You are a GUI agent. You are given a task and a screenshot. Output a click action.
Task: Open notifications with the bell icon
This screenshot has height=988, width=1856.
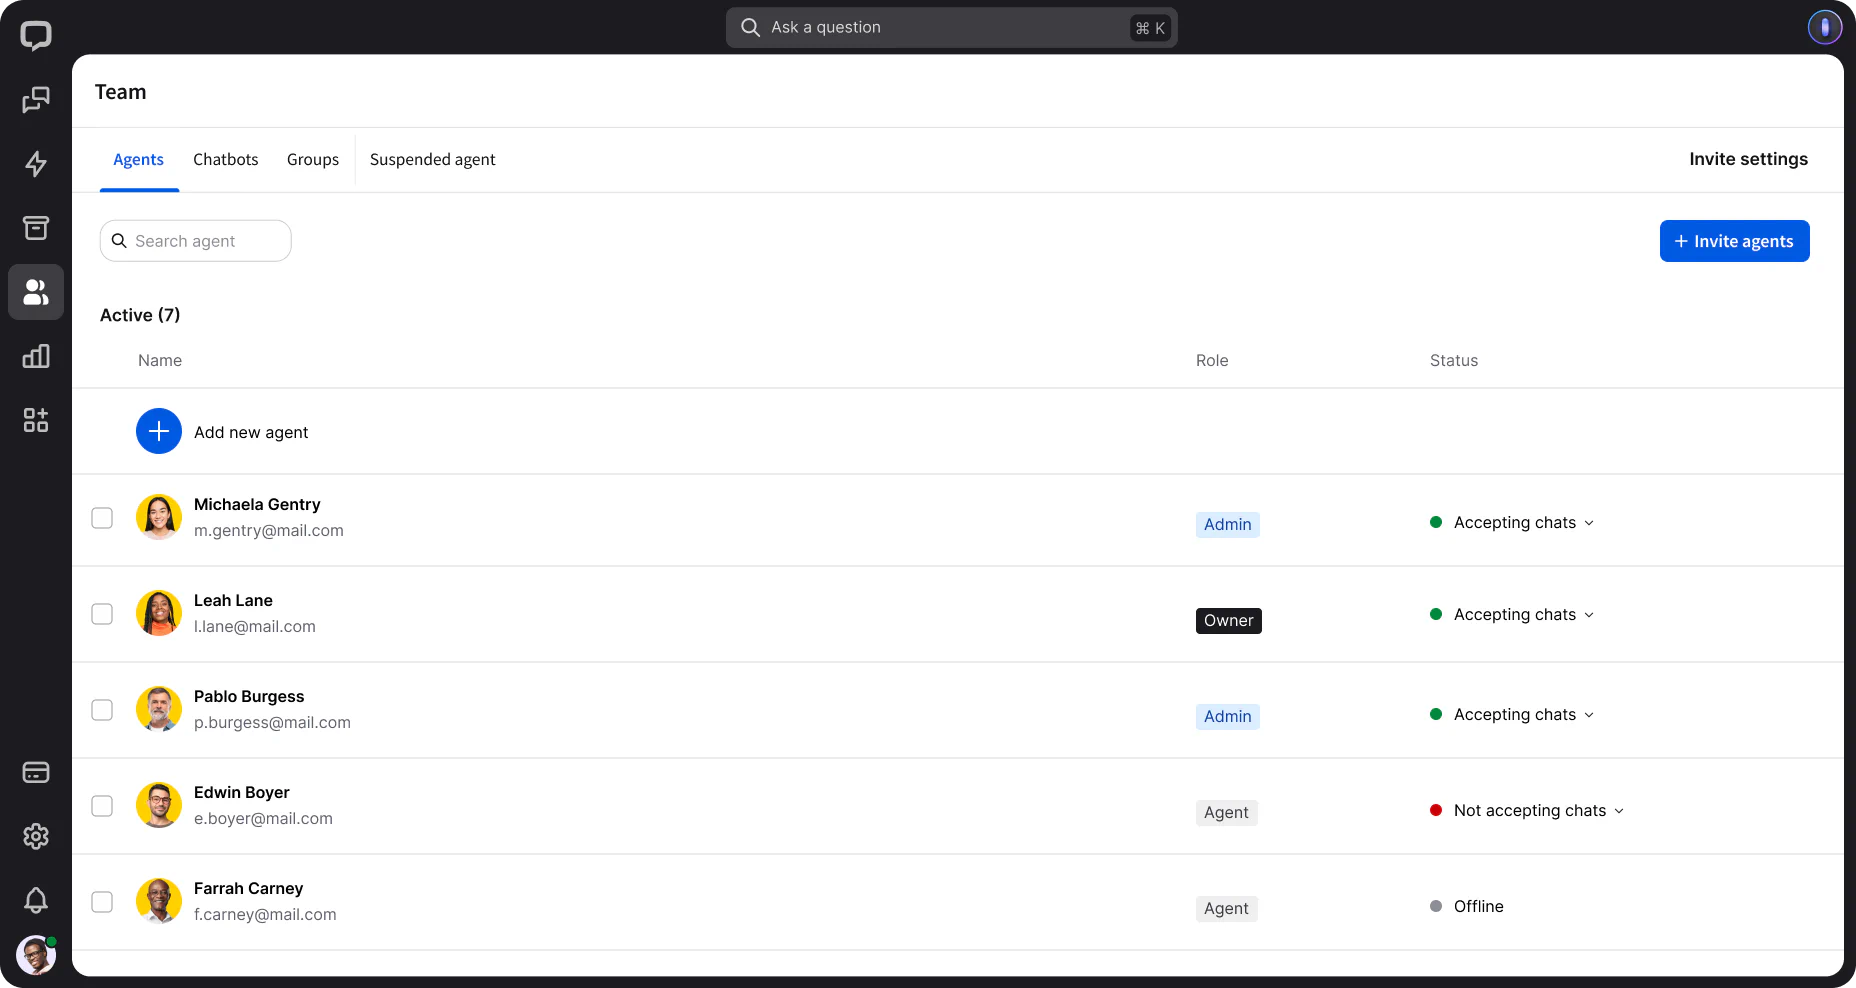[x=36, y=901]
